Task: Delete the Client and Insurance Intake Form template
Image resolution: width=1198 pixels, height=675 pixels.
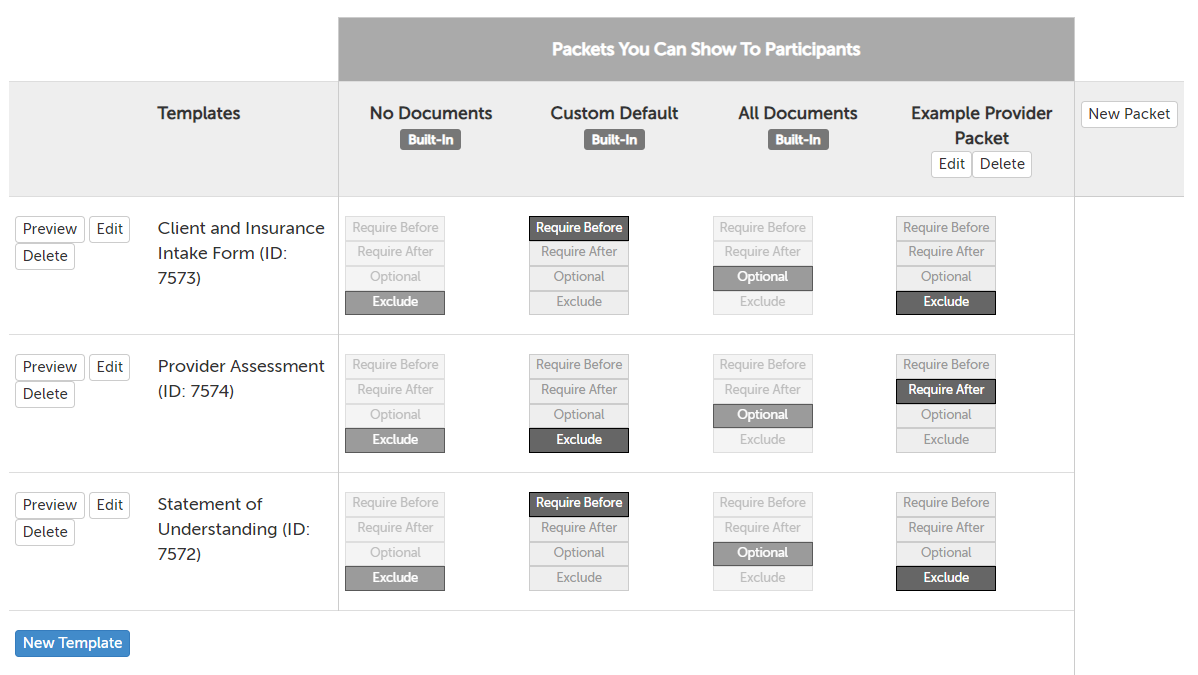Action: click(45, 256)
